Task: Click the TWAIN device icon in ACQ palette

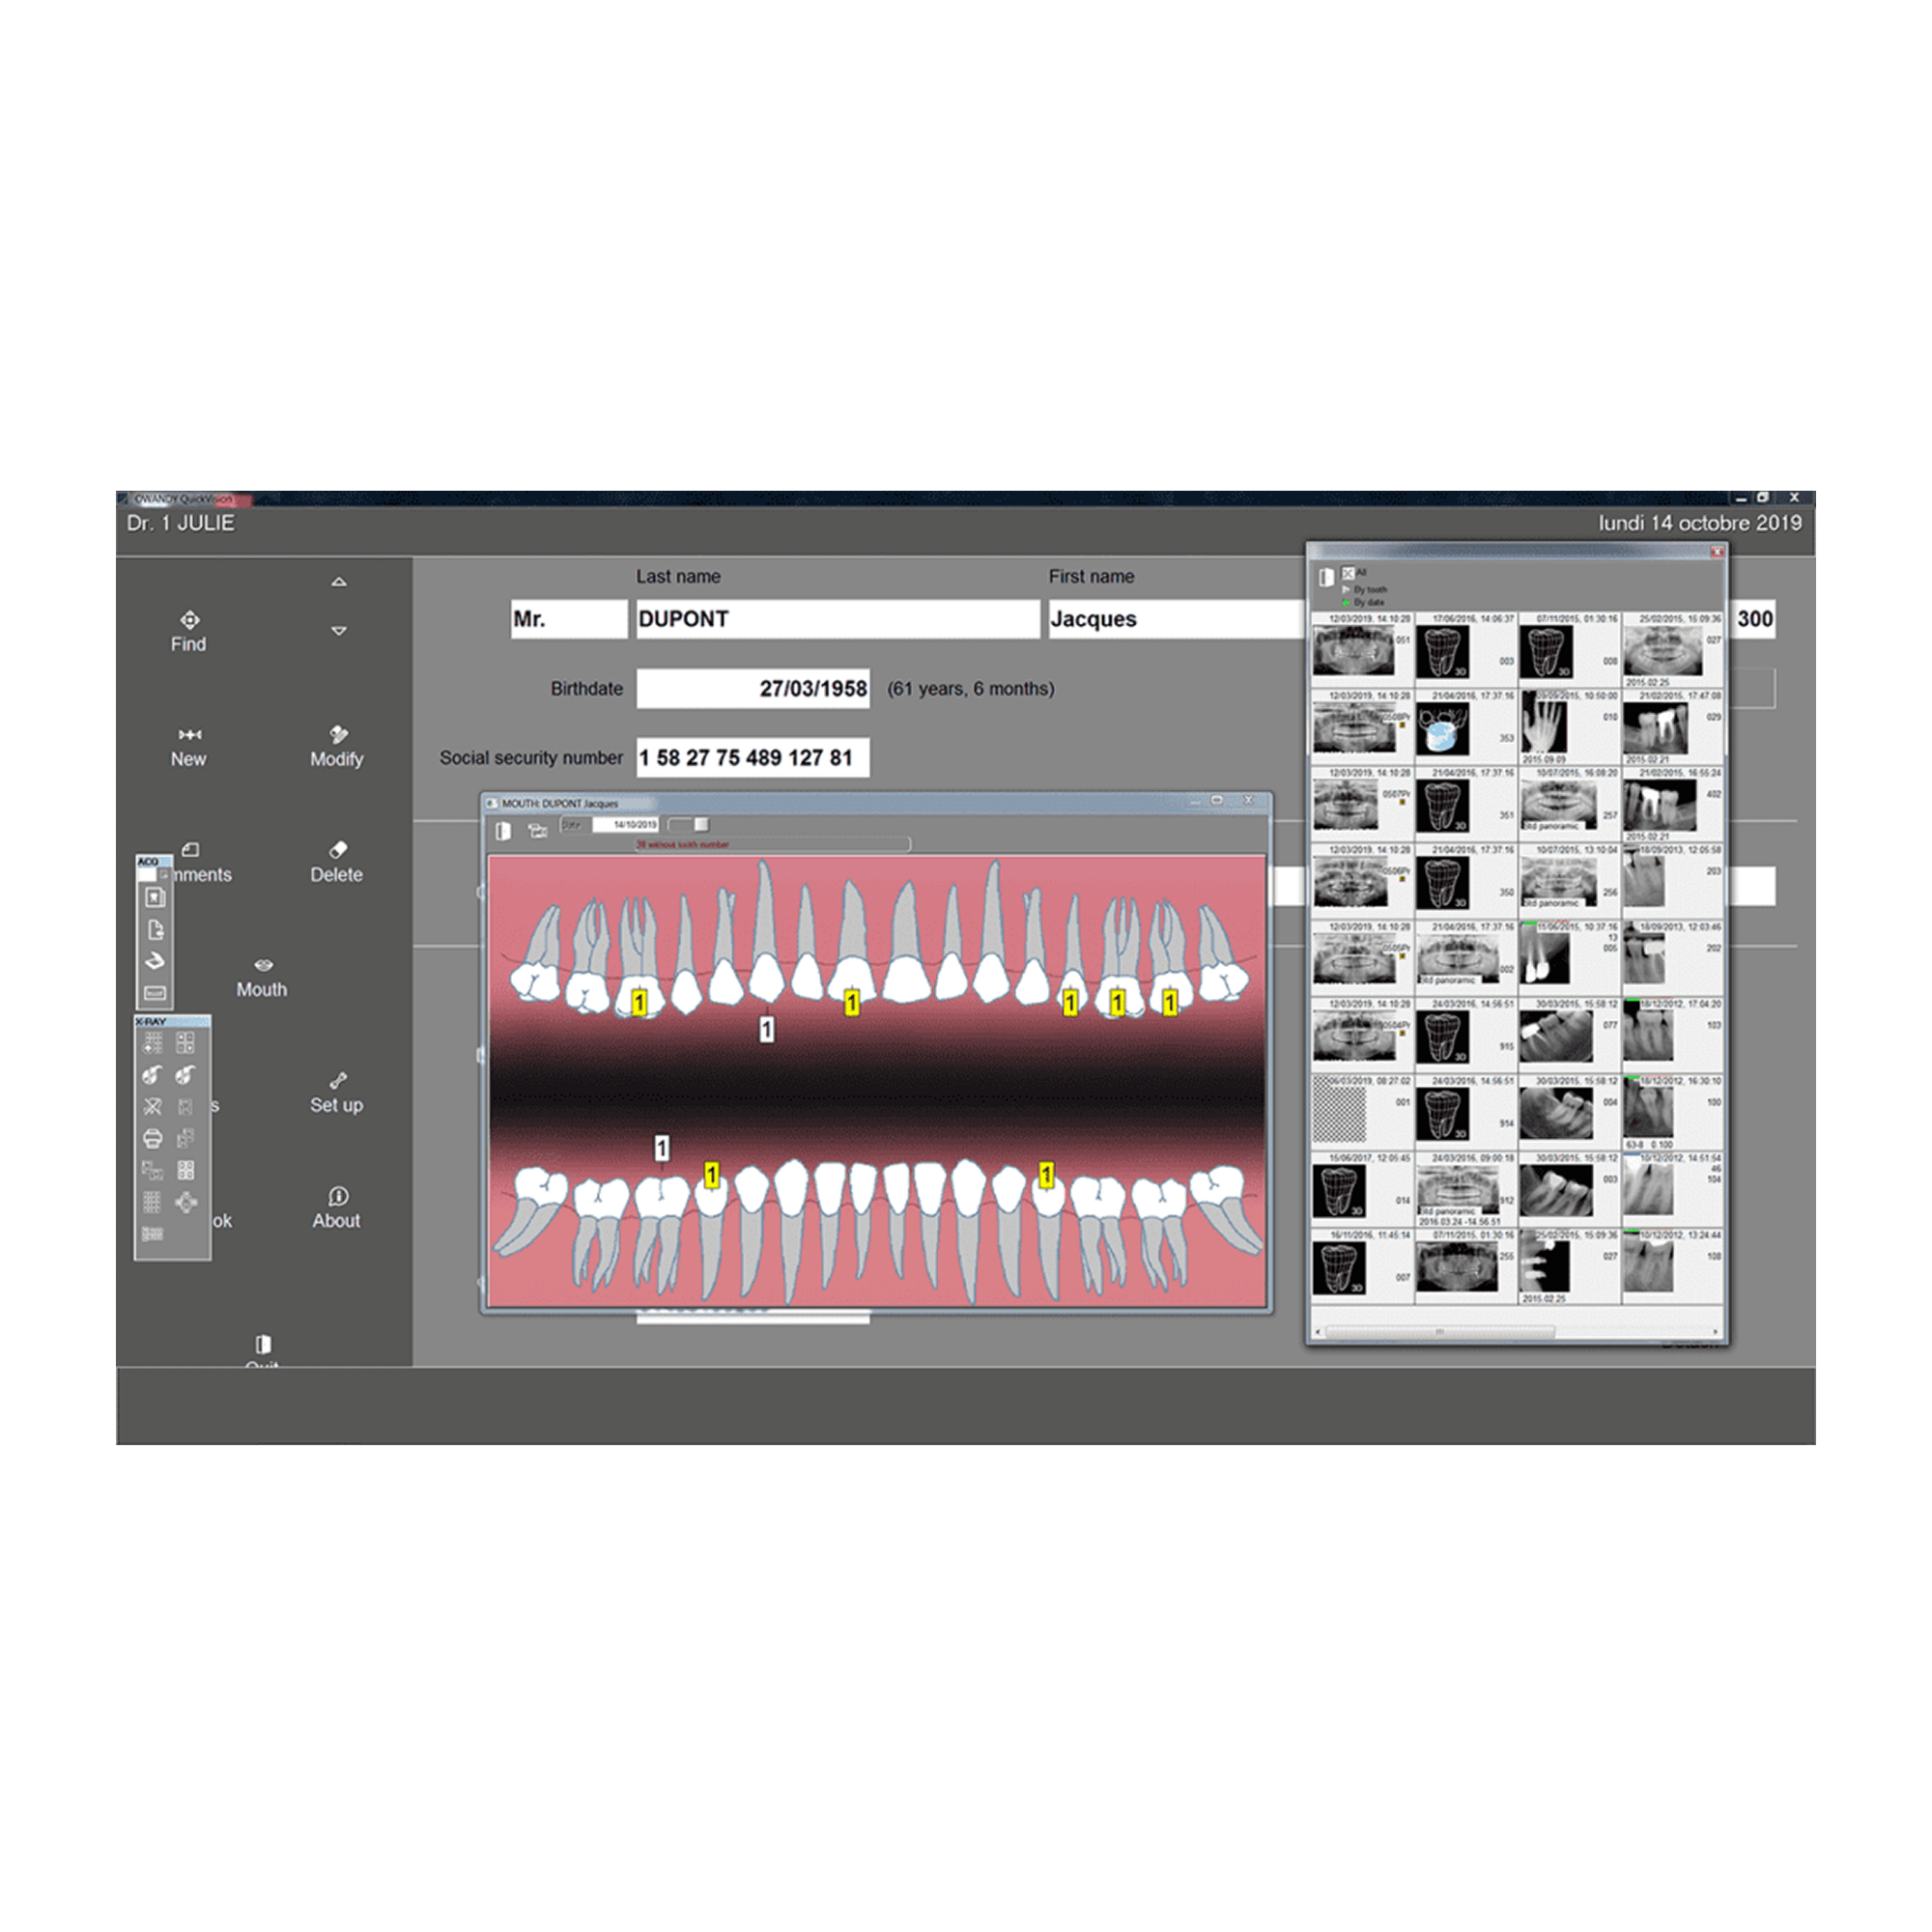Action: coord(155,993)
